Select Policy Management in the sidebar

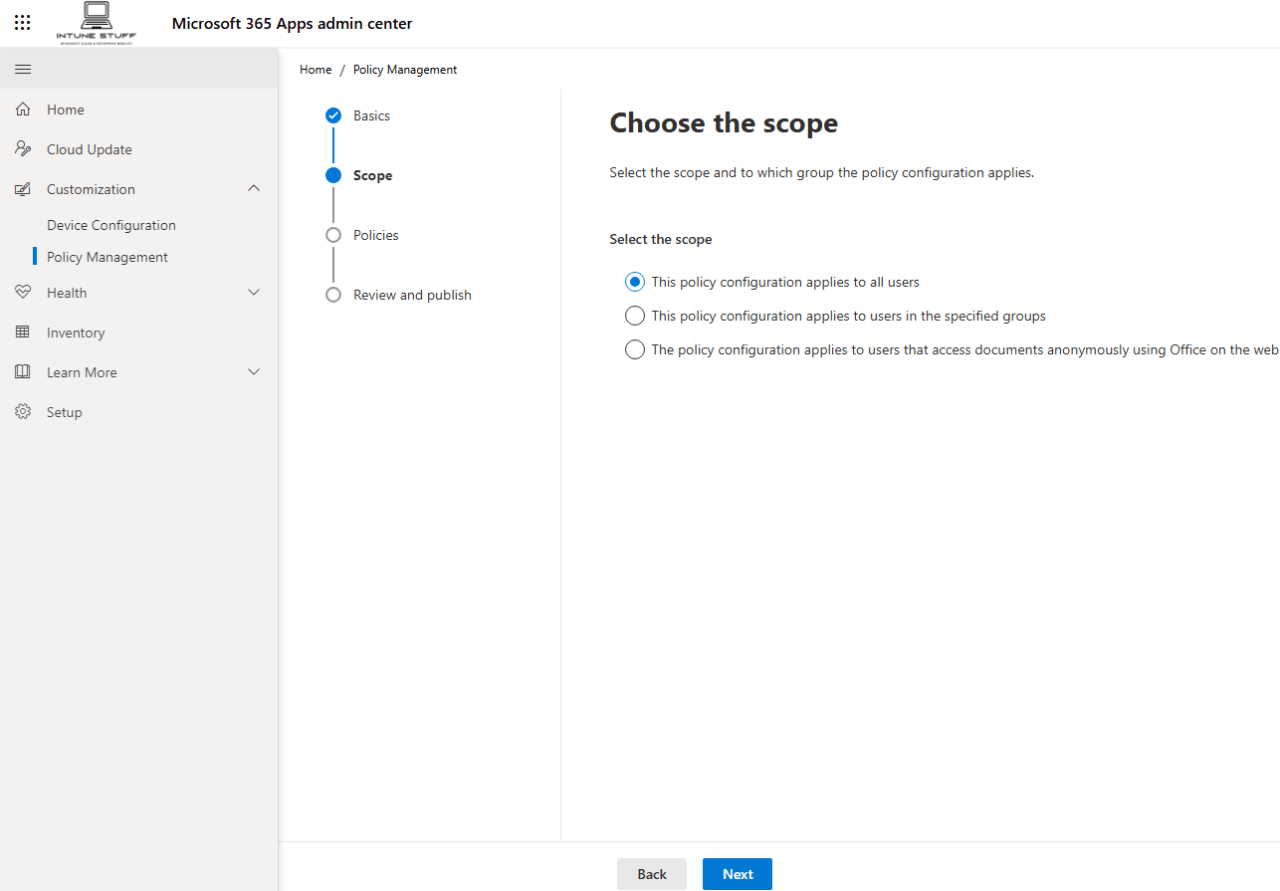(106, 256)
